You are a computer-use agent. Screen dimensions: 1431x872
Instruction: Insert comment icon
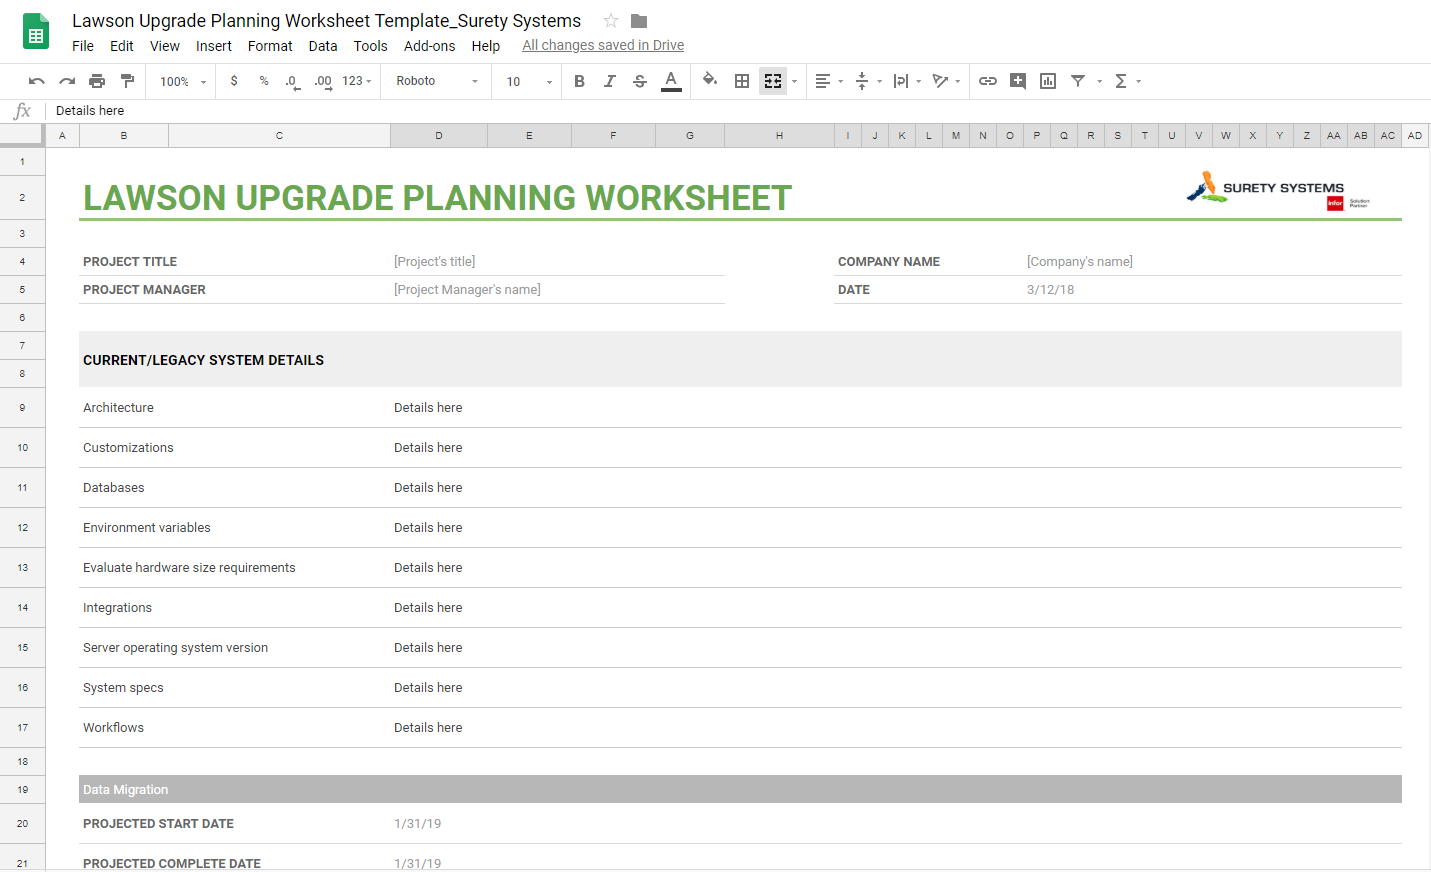click(1018, 81)
